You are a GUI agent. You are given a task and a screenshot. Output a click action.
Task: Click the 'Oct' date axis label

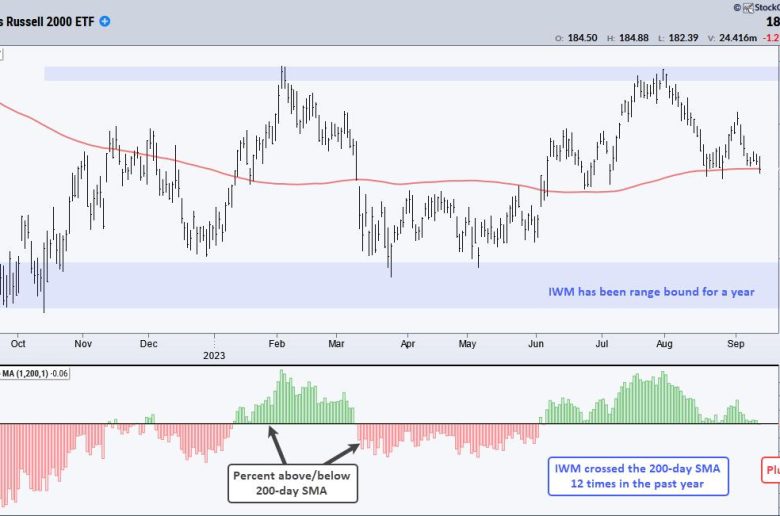pos(18,344)
